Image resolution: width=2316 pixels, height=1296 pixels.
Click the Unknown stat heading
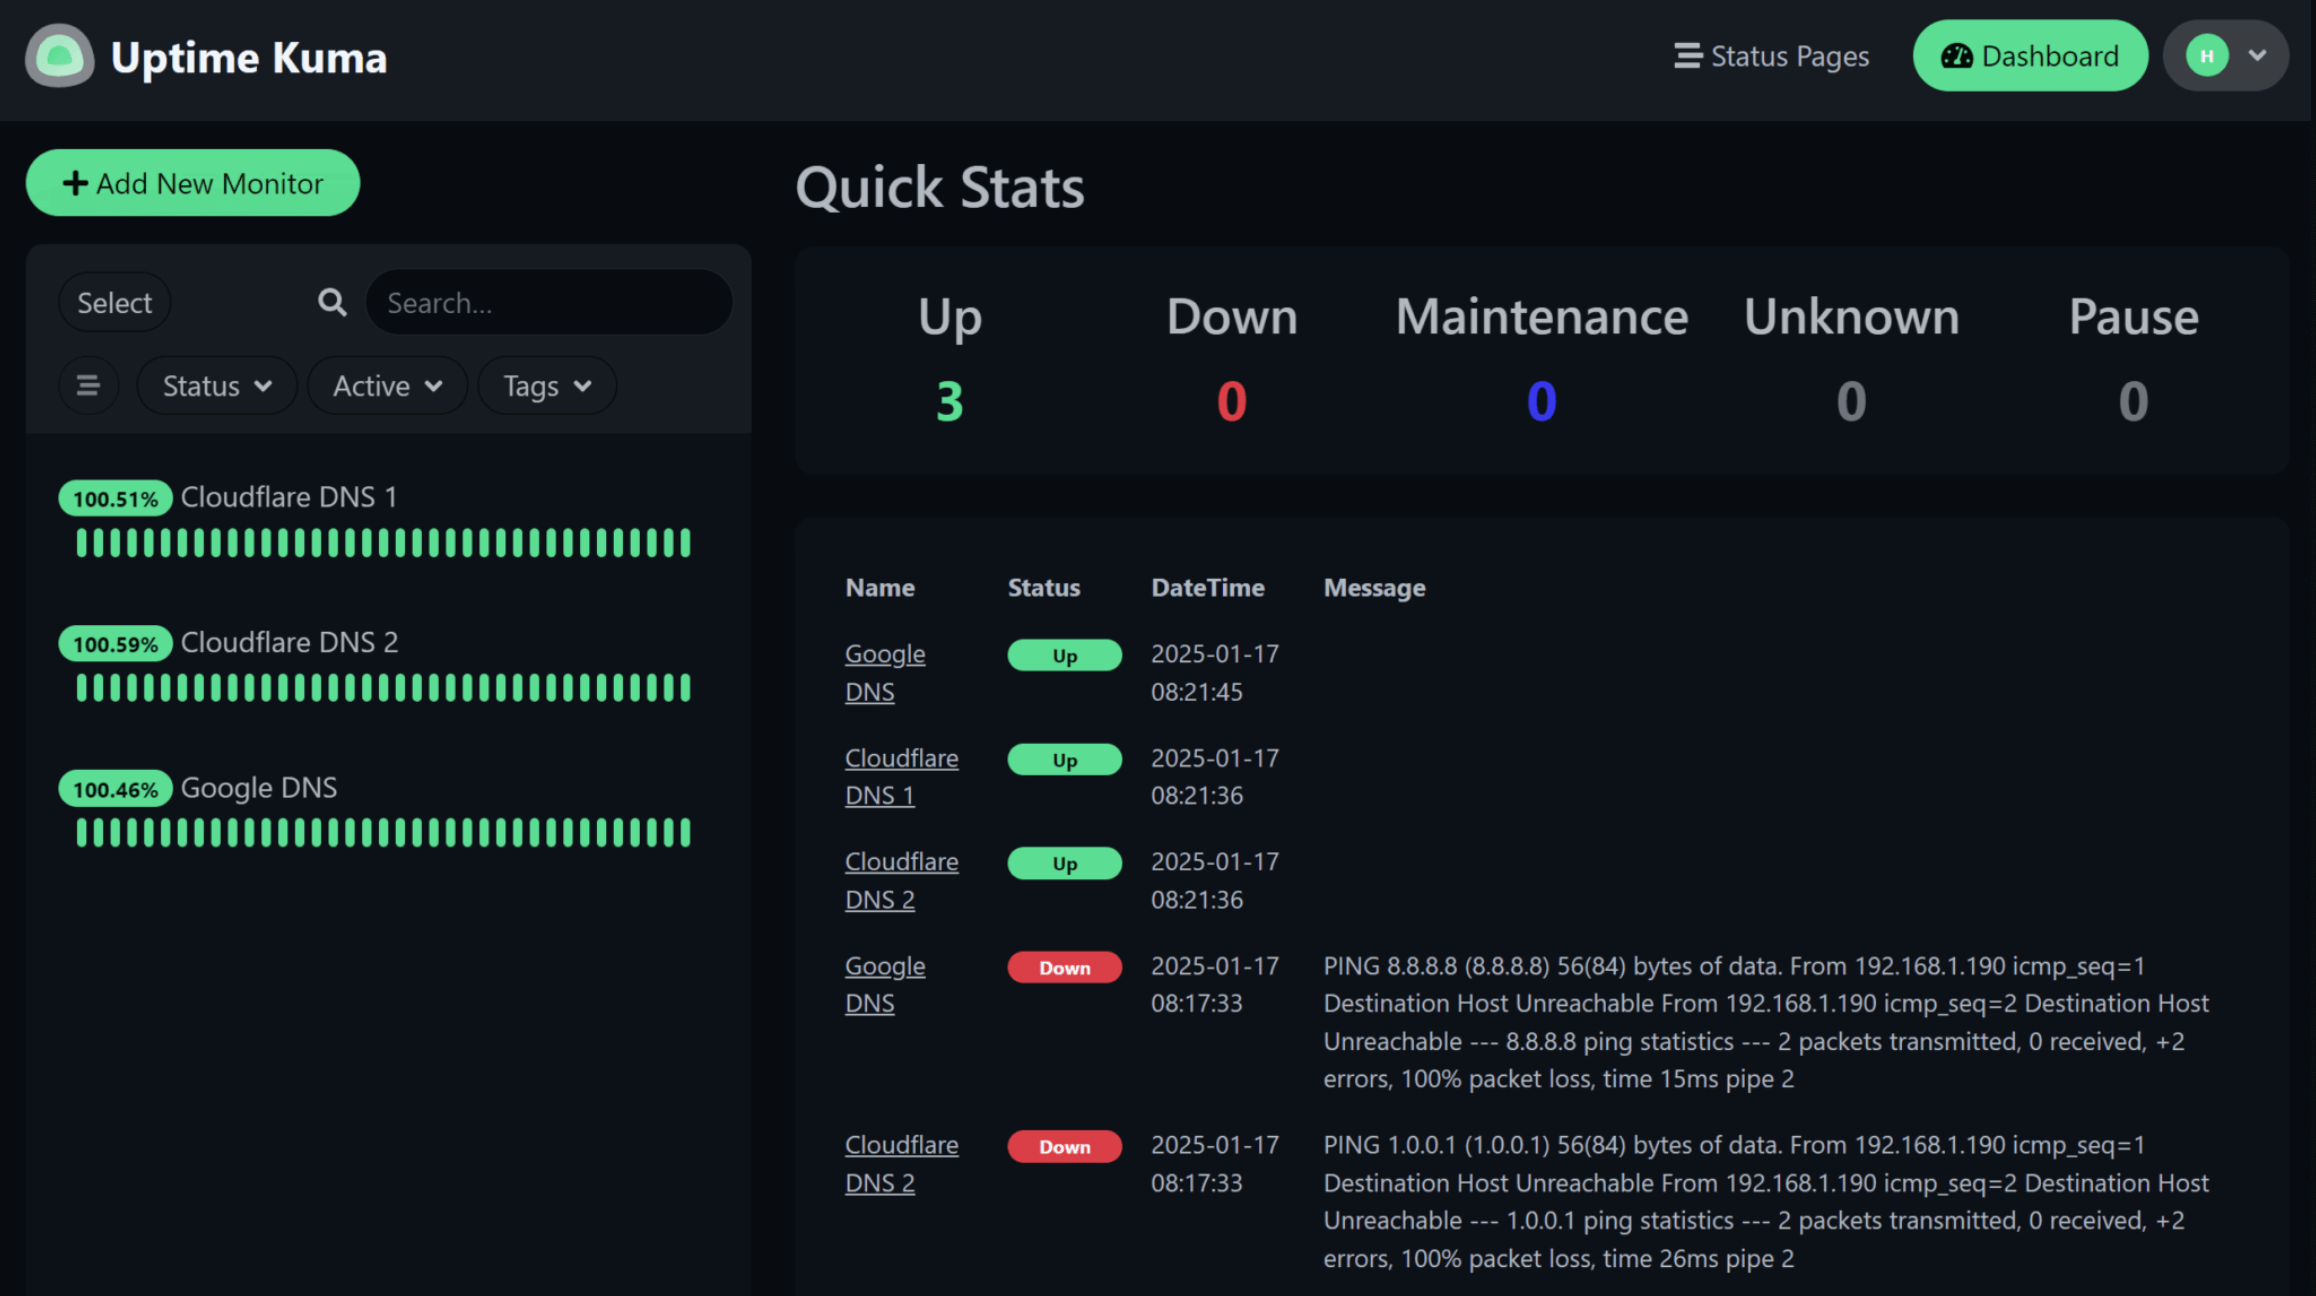point(1851,317)
